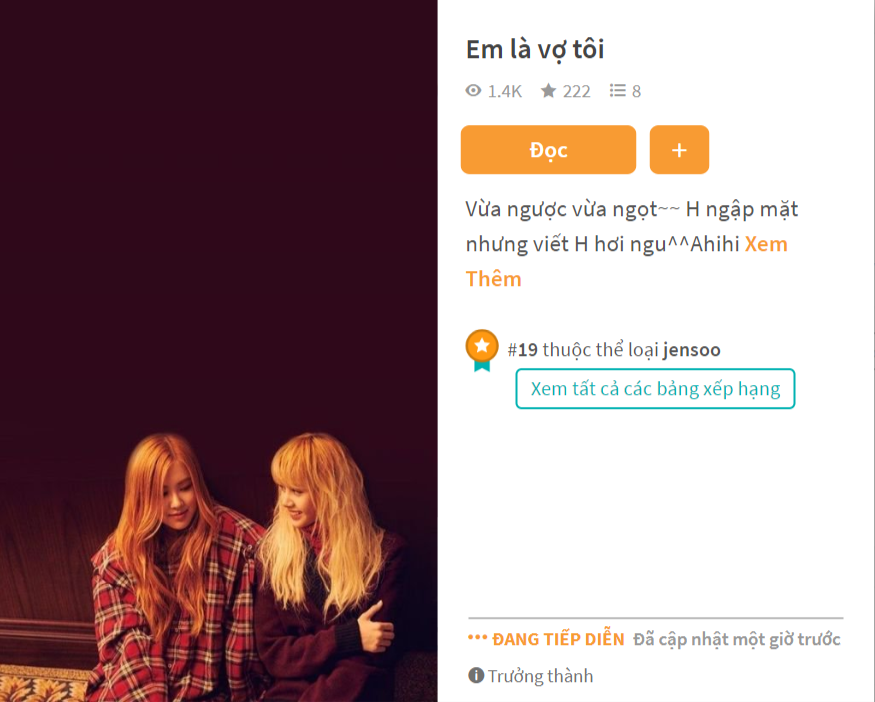The height and width of the screenshot is (702, 875).
Task: Click the Trưởng thành info icon
Action: click(476, 675)
